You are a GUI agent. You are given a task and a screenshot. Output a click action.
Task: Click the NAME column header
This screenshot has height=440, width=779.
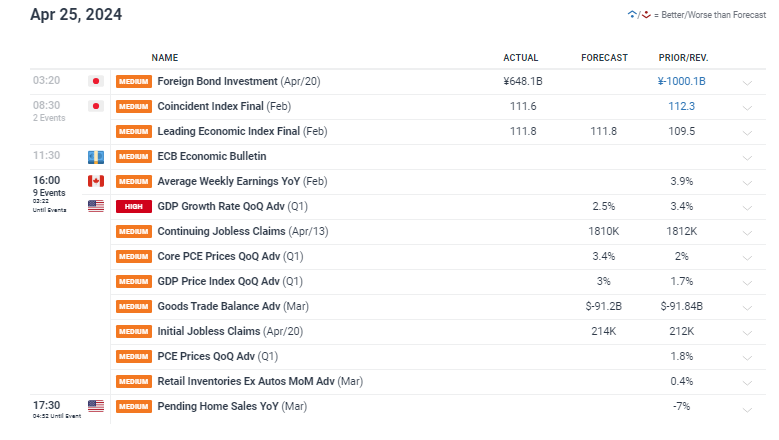[x=164, y=58]
